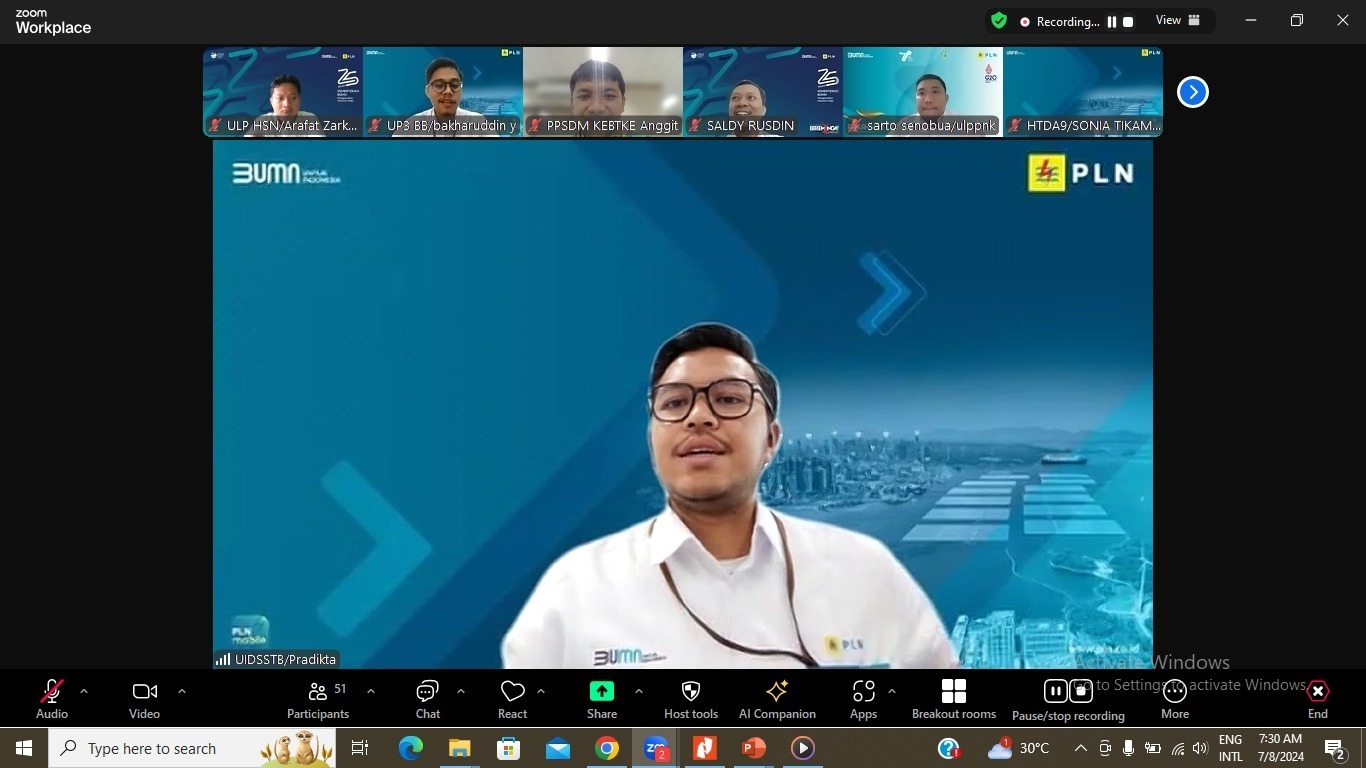Expand the video options caret
1366x768 pixels.
point(182,691)
